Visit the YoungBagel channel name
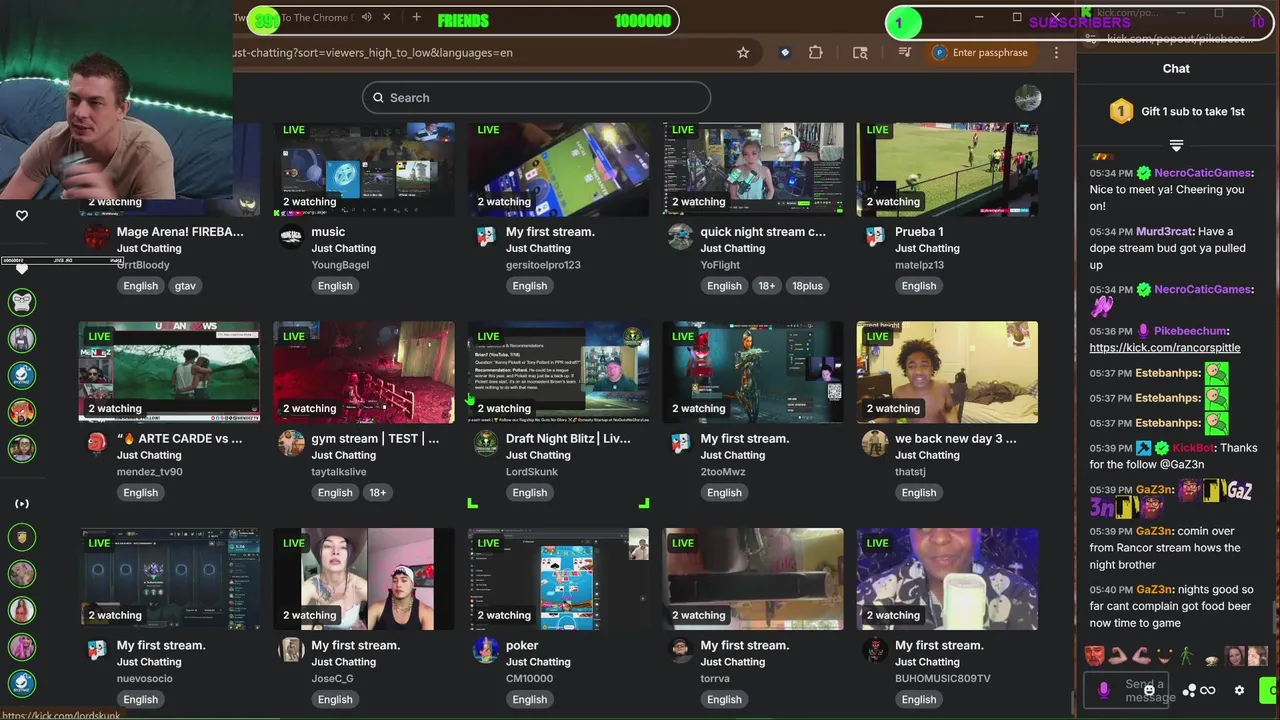This screenshot has width=1280, height=720. (340, 265)
